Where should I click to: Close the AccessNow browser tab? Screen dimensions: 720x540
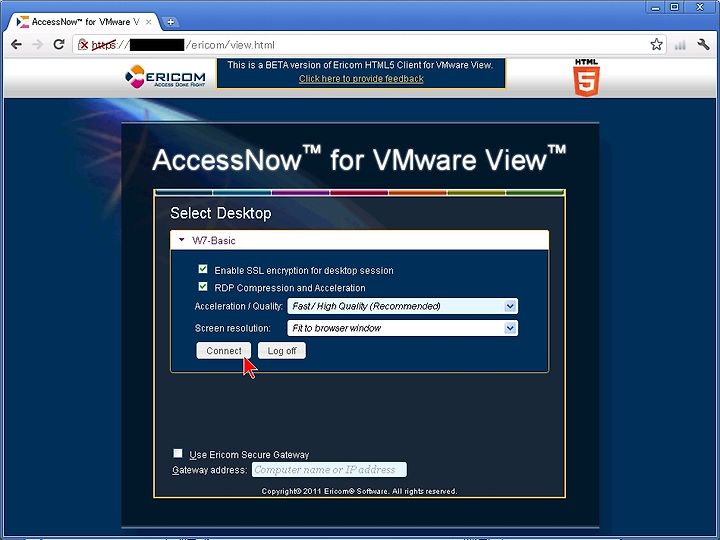[x=148, y=22]
